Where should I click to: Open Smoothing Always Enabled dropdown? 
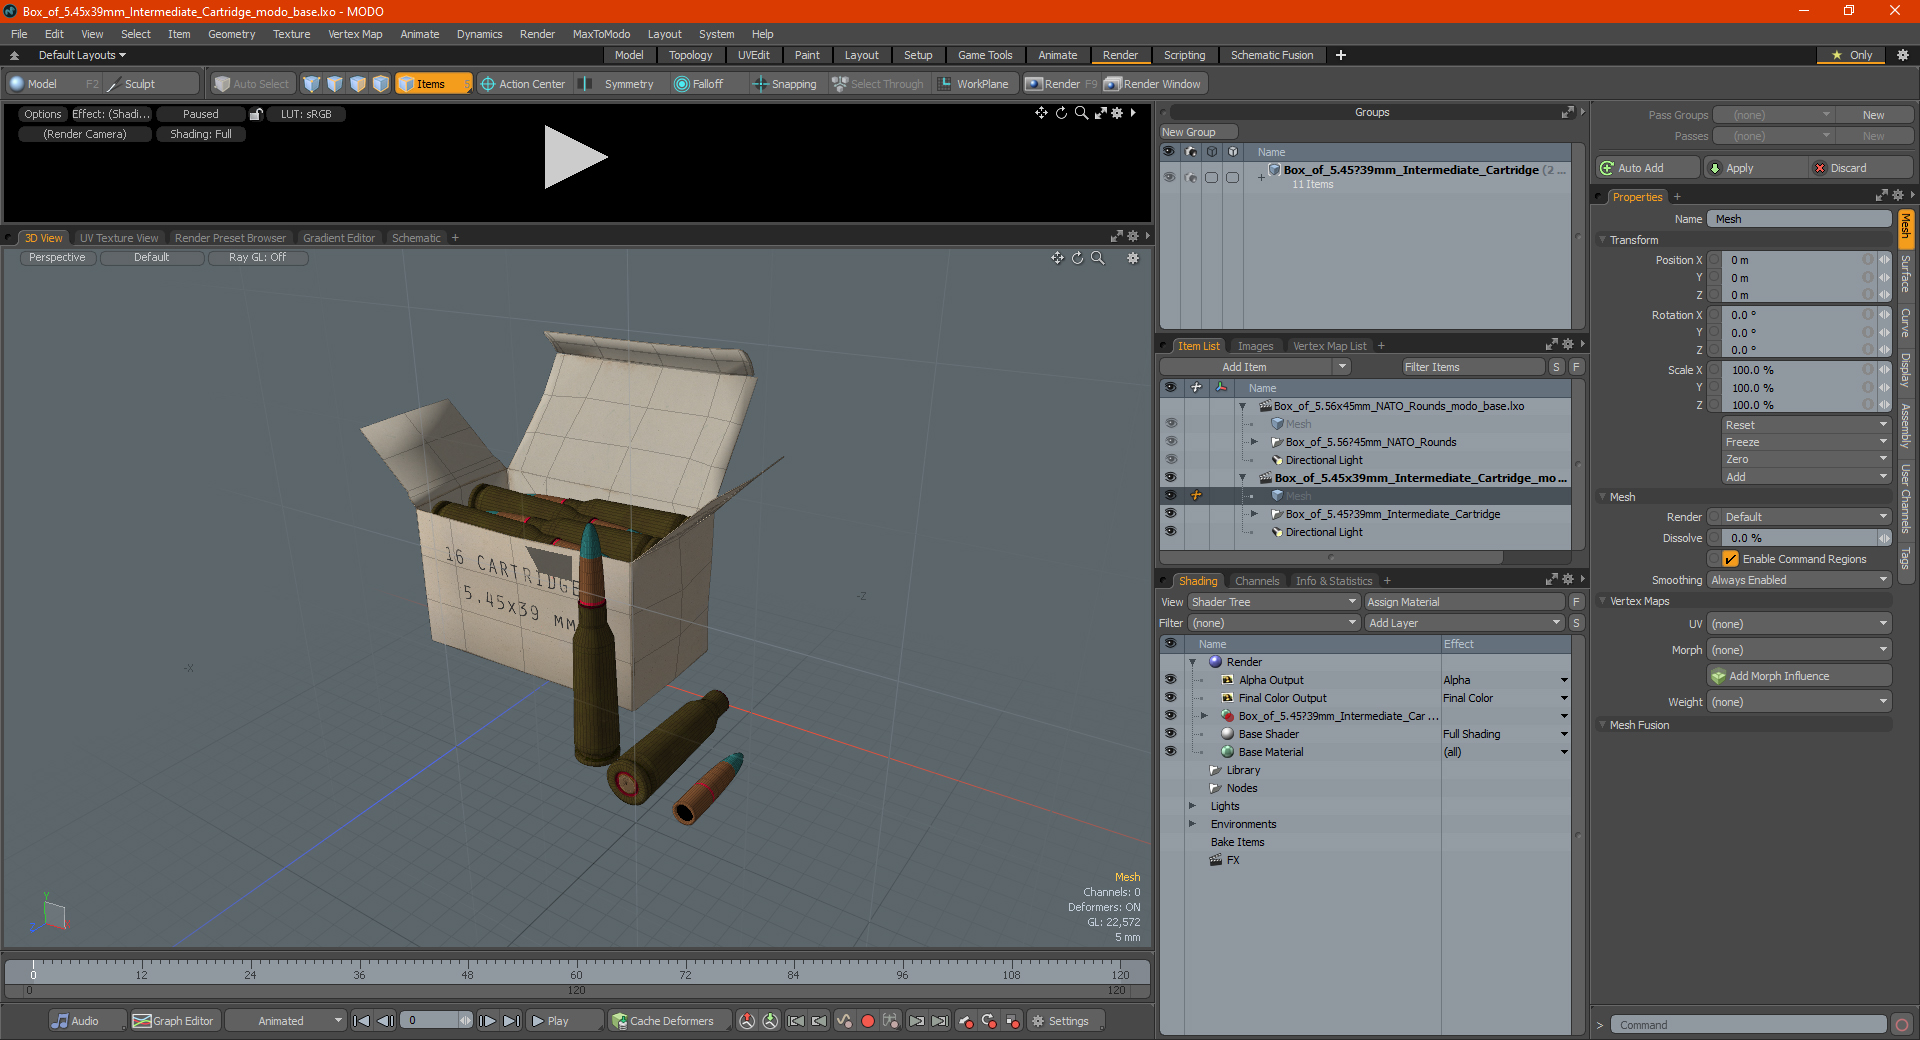(x=1799, y=580)
